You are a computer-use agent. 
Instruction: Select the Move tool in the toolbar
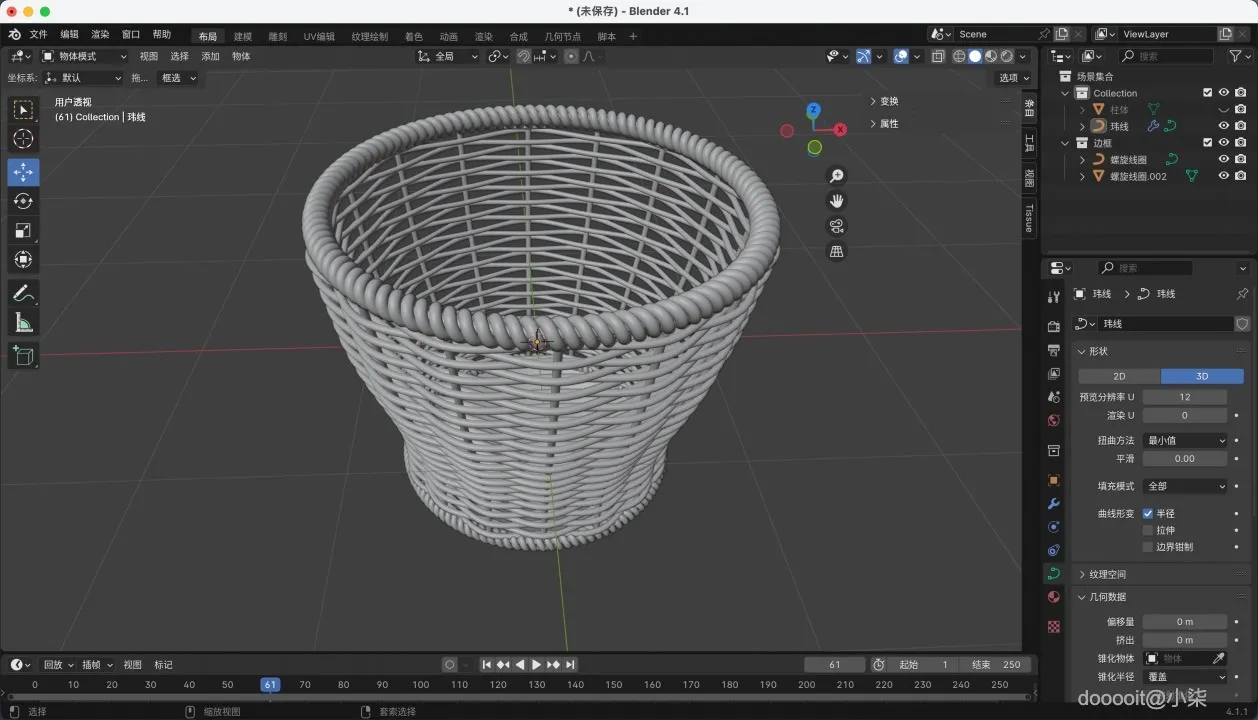[23, 172]
